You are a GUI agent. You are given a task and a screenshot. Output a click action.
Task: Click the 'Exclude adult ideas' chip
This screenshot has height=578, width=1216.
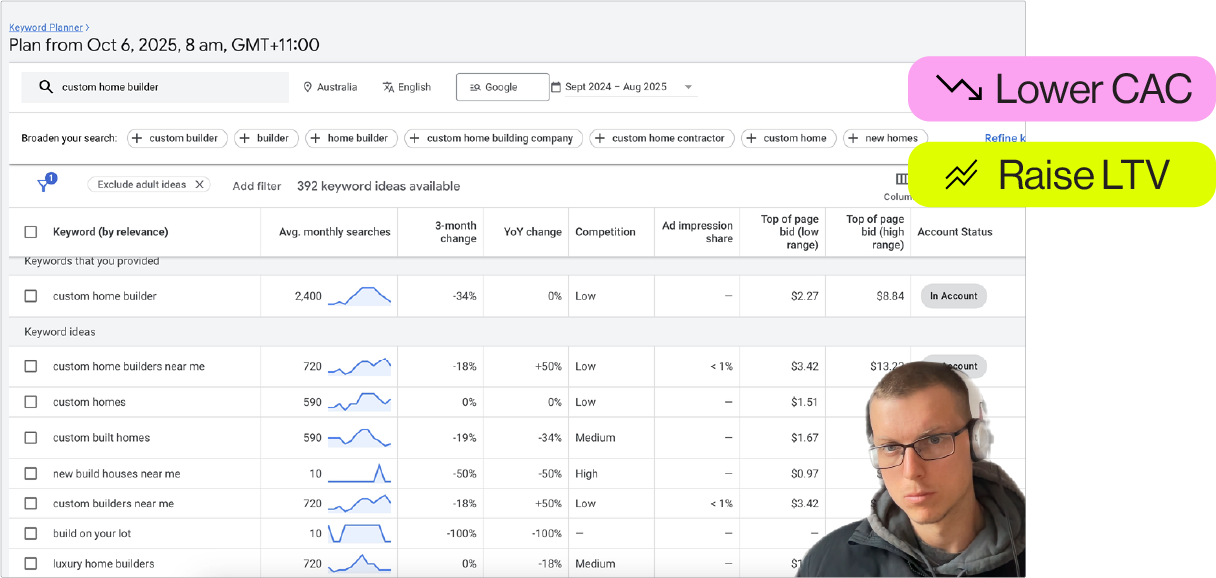click(149, 184)
